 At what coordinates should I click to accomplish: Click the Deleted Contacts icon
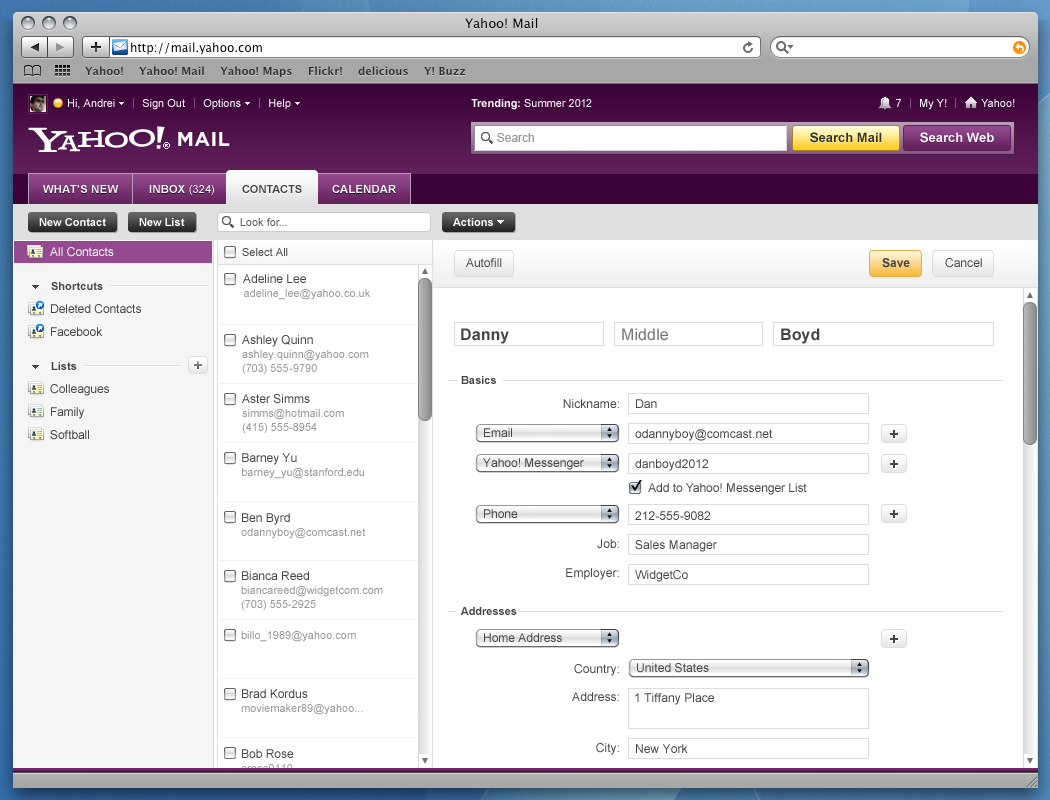[x=35, y=309]
